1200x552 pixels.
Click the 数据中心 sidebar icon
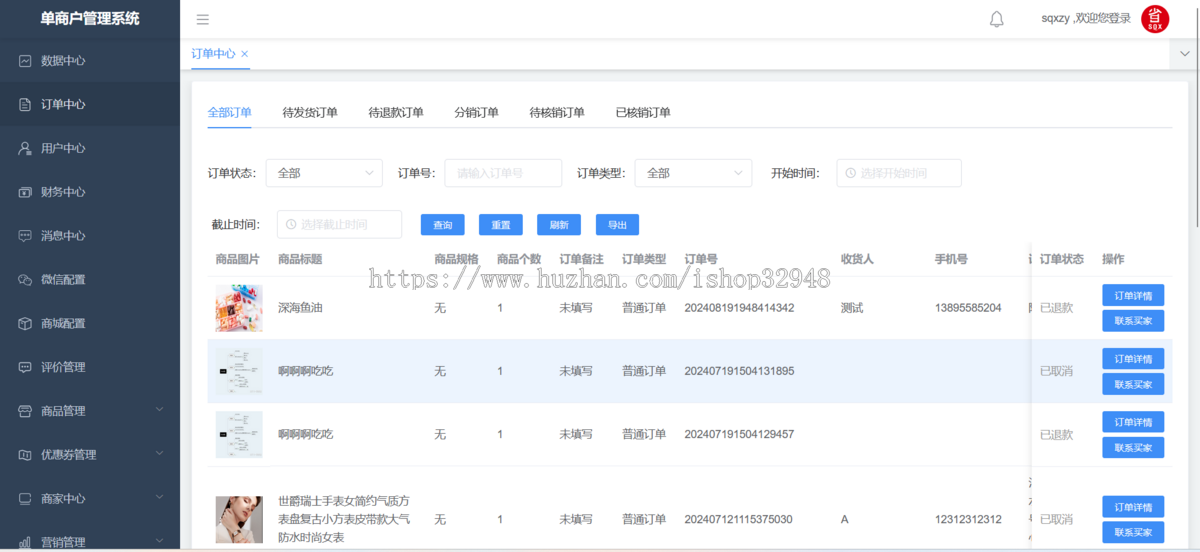coord(25,61)
